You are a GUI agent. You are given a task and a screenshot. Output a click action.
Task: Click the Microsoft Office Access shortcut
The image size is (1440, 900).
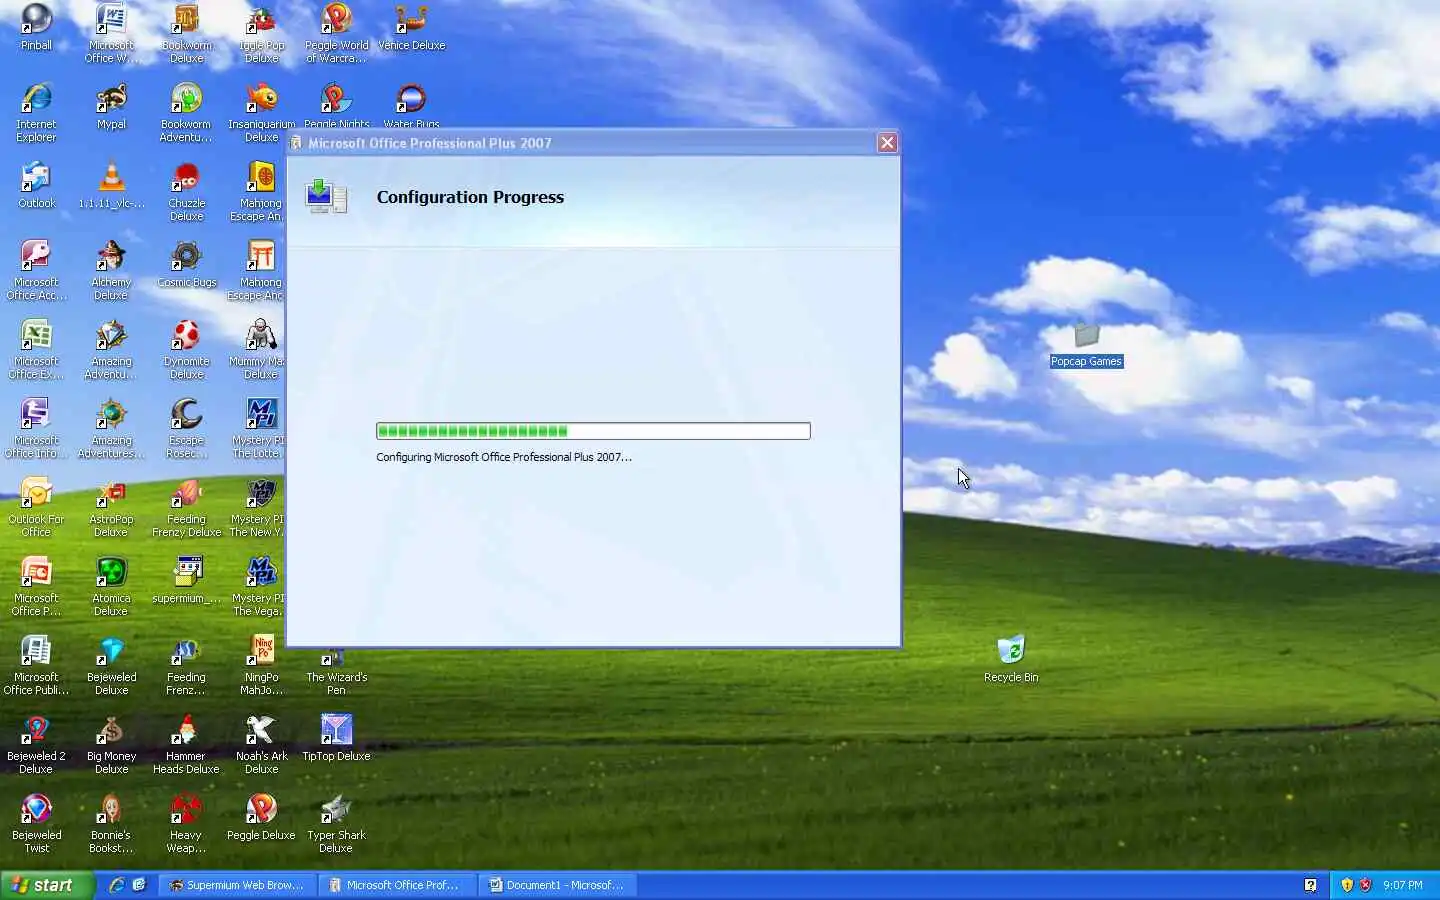tap(36, 271)
